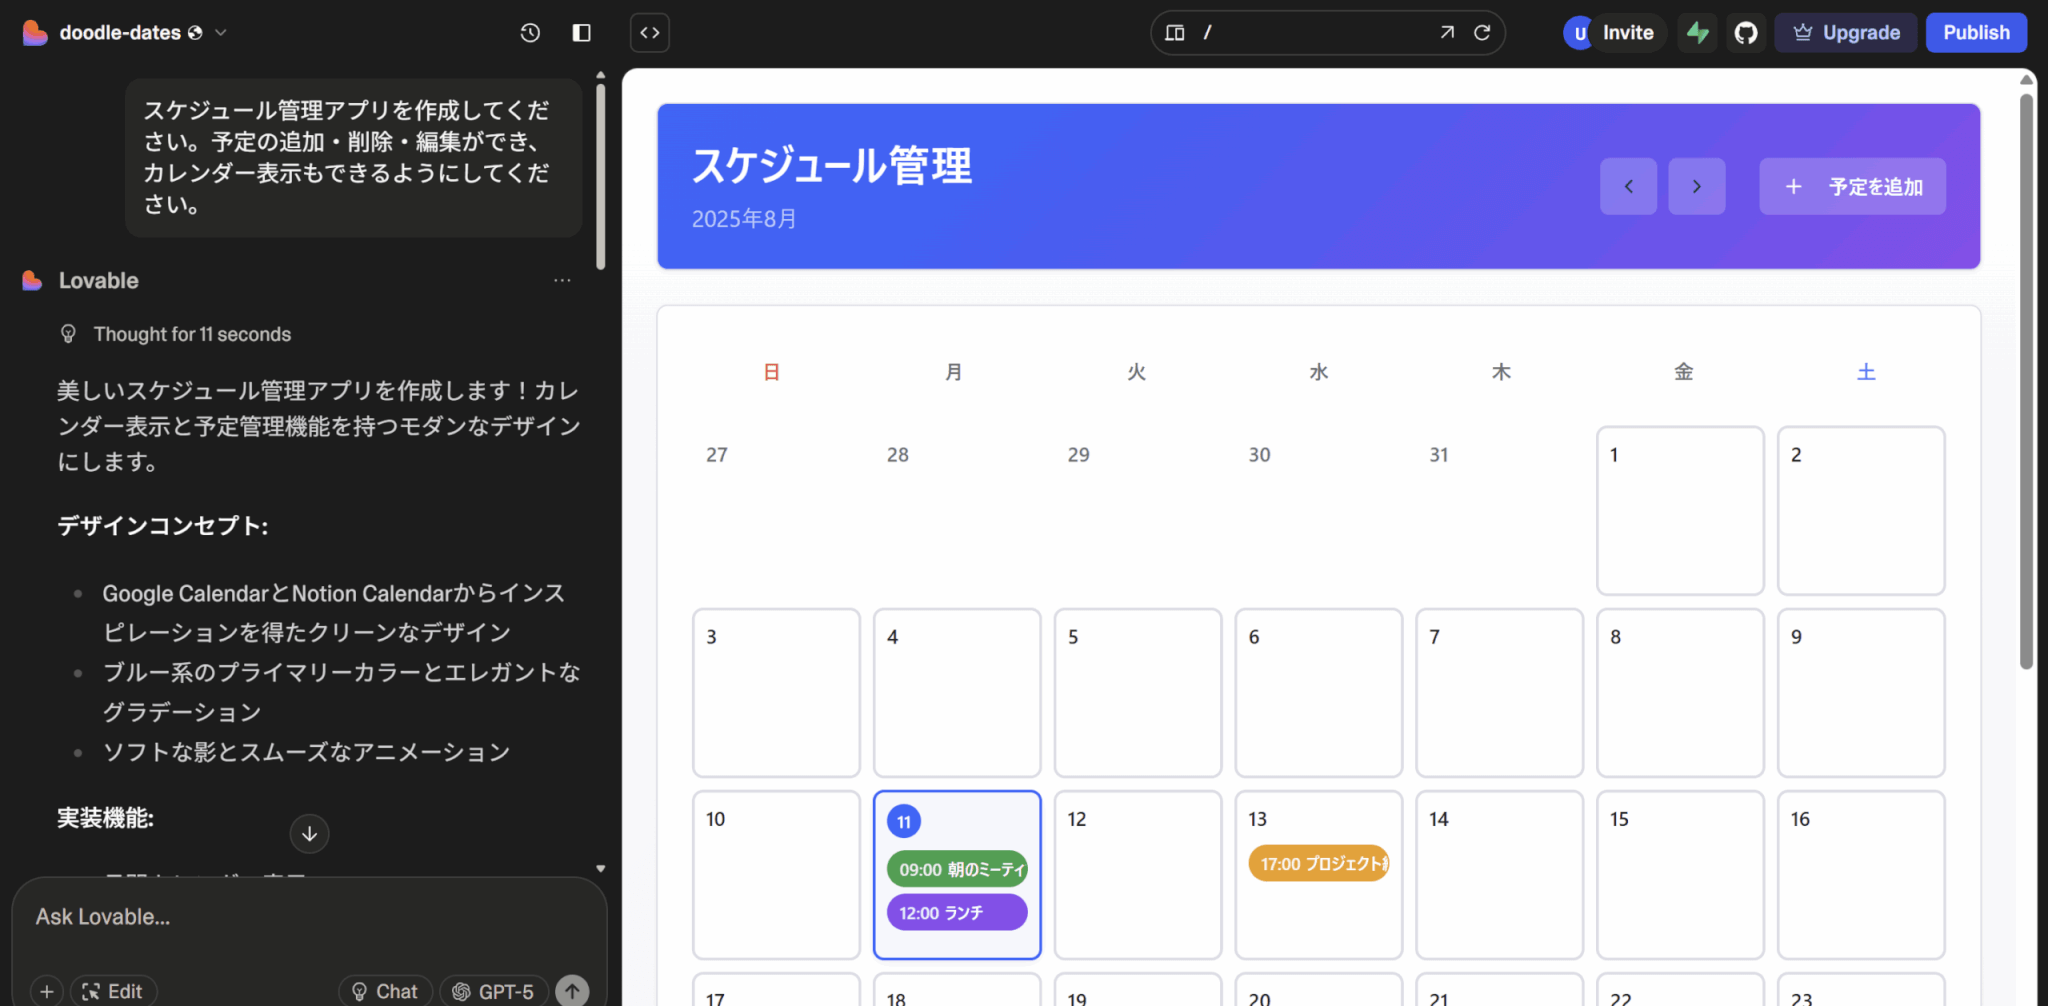The width and height of the screenshot is (2048, 1006).
Task: Click the globe visibility icon next to doodle-dates
Action: [195, 33]
